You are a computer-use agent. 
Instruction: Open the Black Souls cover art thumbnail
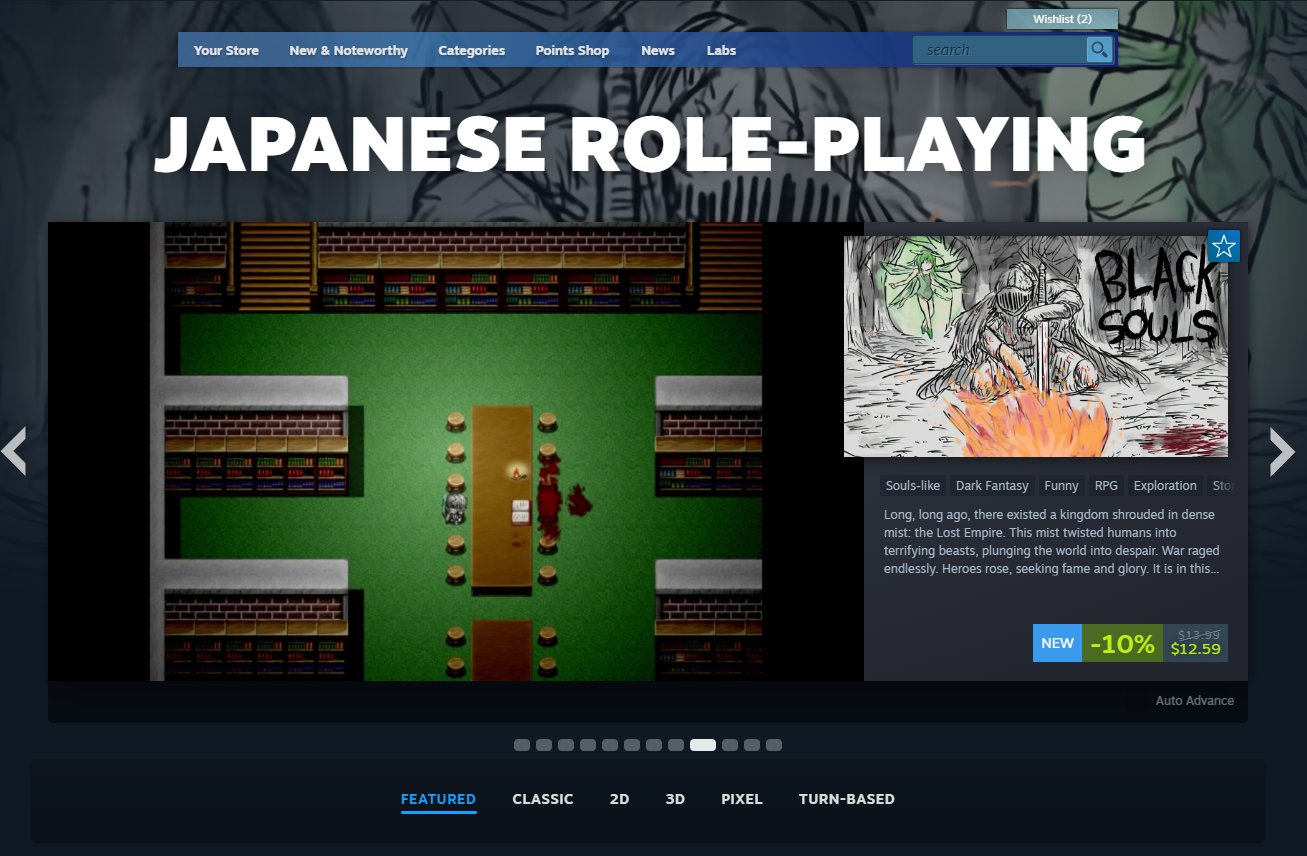[x=1035, y=346]
